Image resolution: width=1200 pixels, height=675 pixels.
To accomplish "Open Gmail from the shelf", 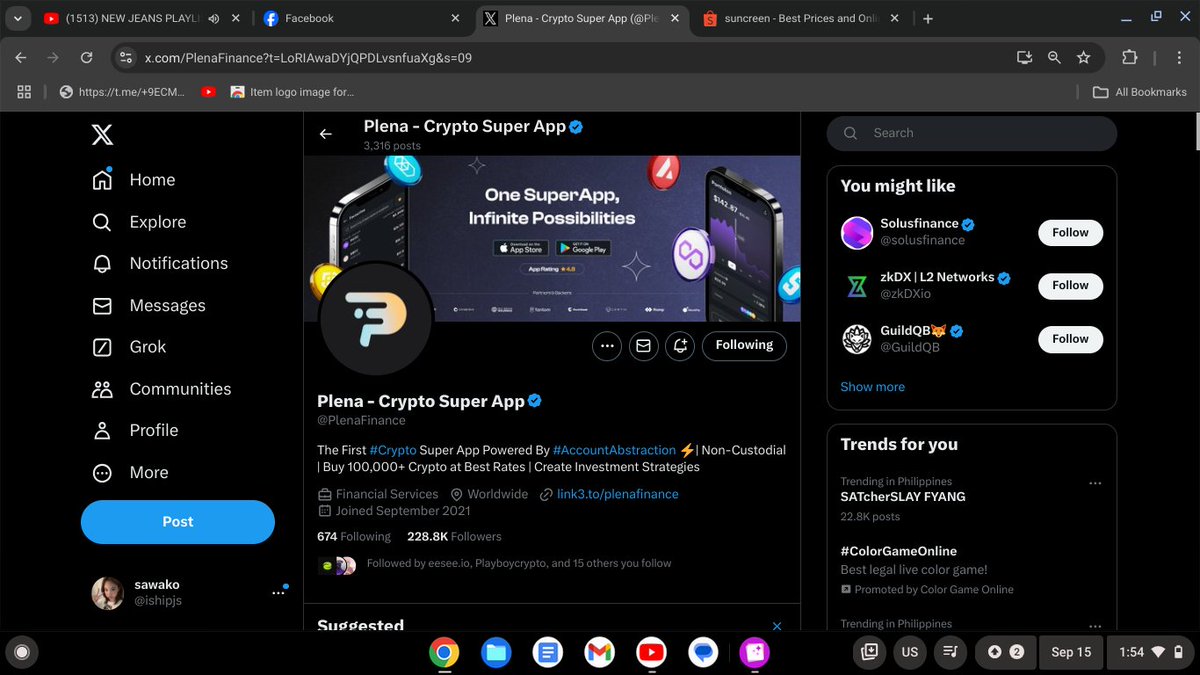I will 599,653.
